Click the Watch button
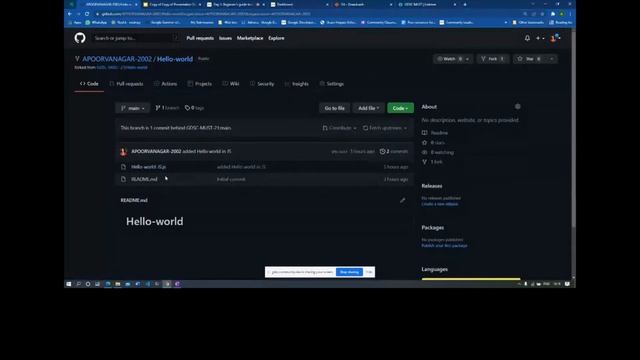The width and height of the screenshot is (640, 360). [448, 59]
